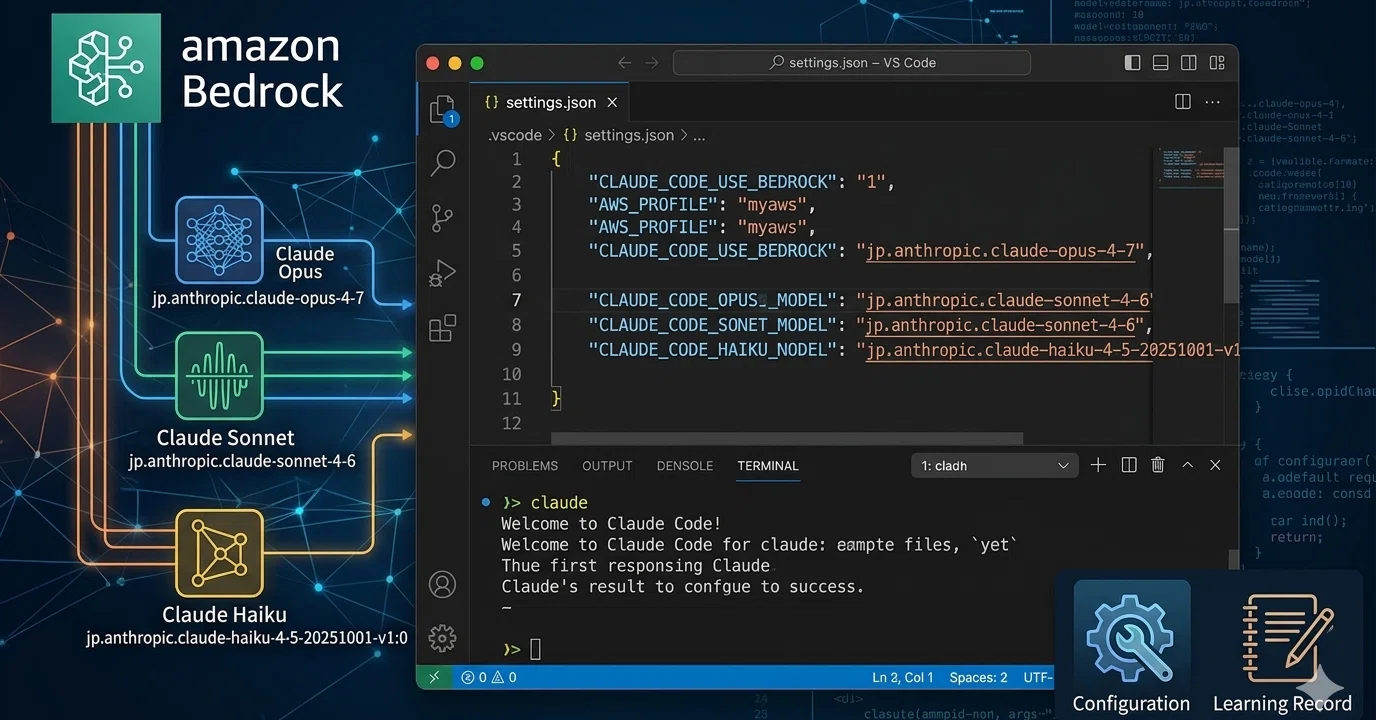
Task: Kill the terminal with trash icon
Action: pyautogui.click(x=1158, y=465)
